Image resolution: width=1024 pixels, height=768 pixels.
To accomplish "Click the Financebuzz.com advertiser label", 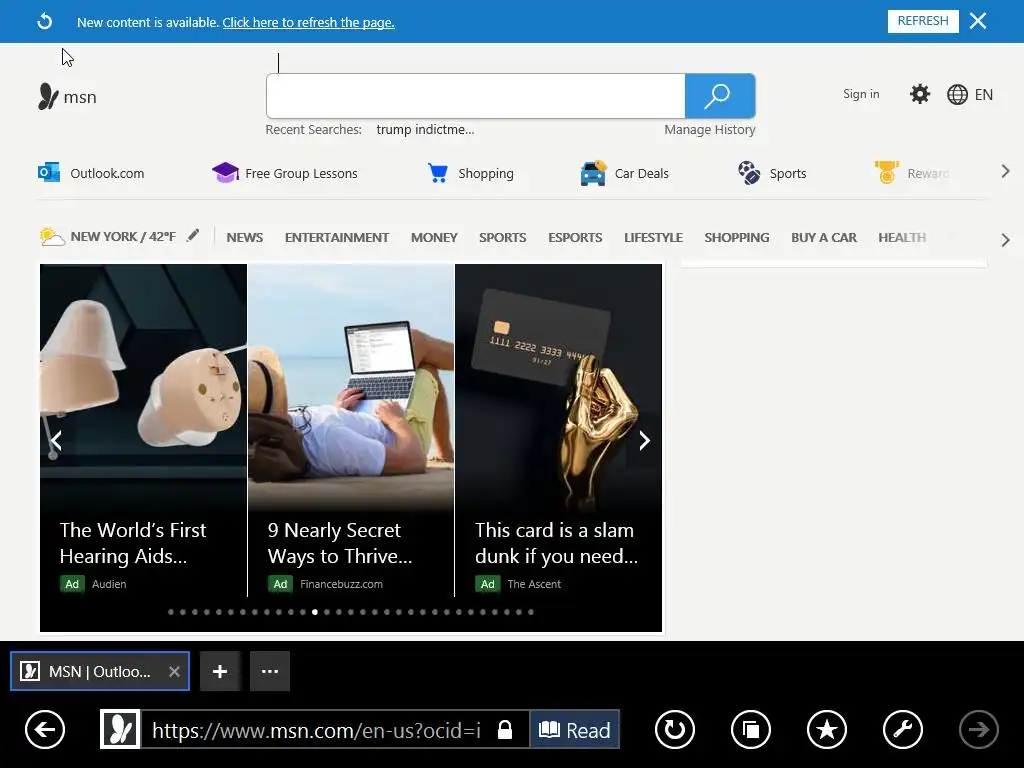I will 342,584.
